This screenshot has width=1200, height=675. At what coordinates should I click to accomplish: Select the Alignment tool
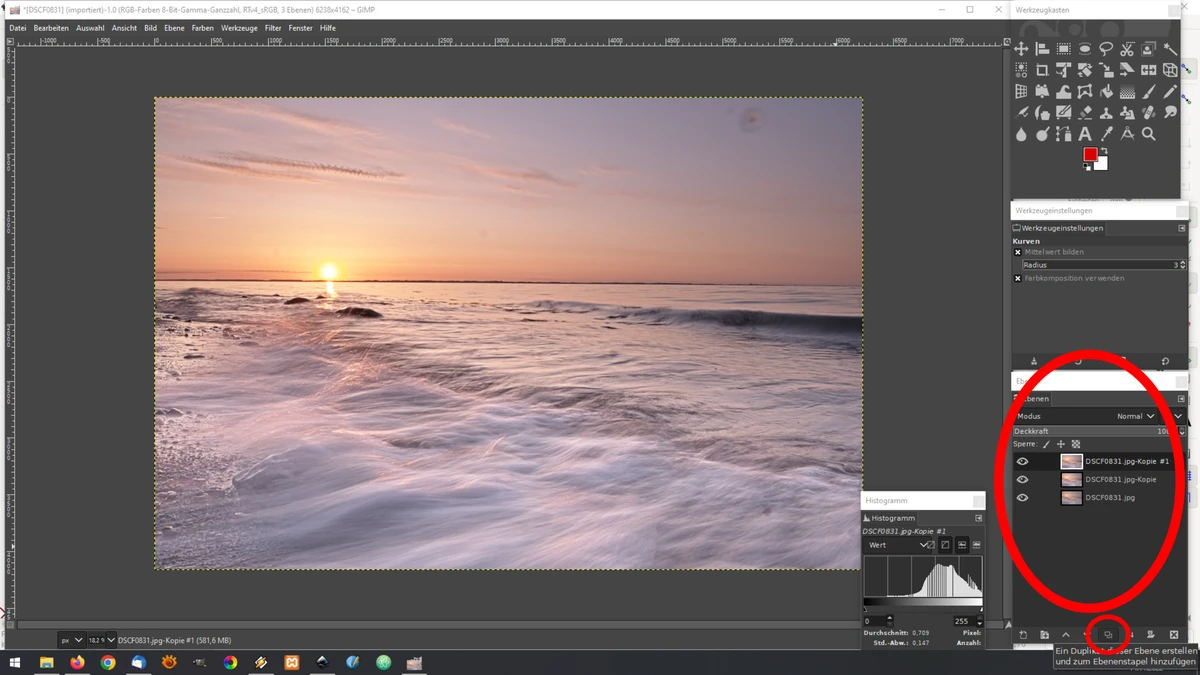[x=1042, y=48]
